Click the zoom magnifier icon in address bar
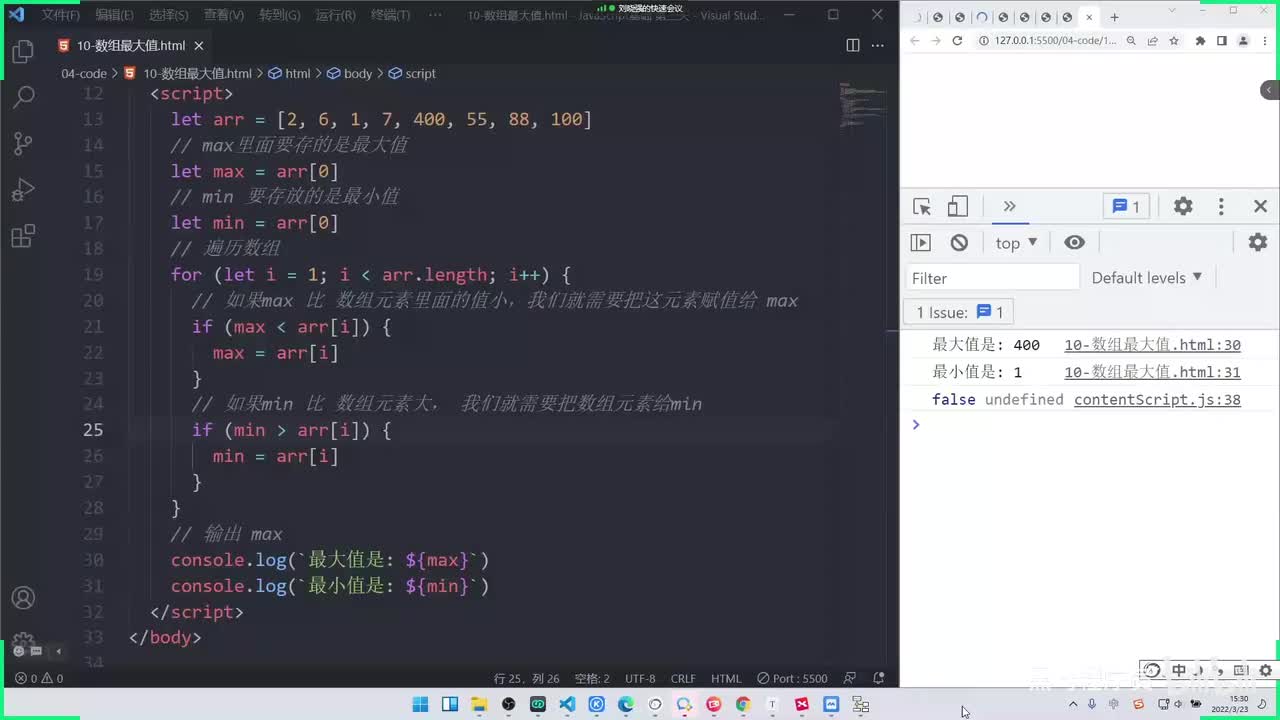The image size is (1280, 720). tap(1131, 41)
